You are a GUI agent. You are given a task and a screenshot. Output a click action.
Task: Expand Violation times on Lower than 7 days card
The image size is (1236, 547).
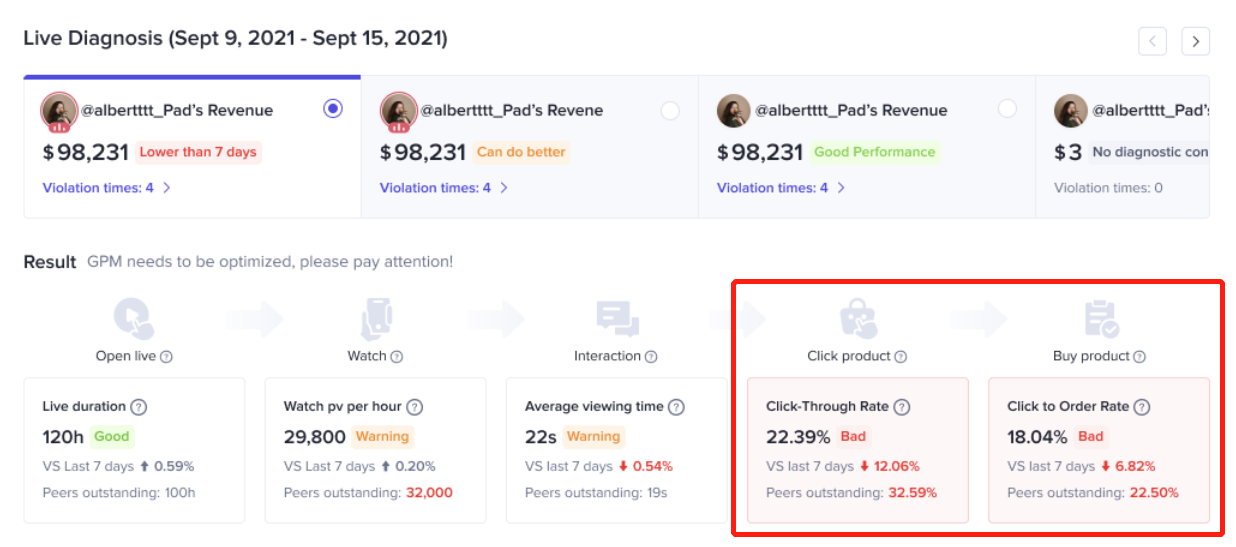106,187
